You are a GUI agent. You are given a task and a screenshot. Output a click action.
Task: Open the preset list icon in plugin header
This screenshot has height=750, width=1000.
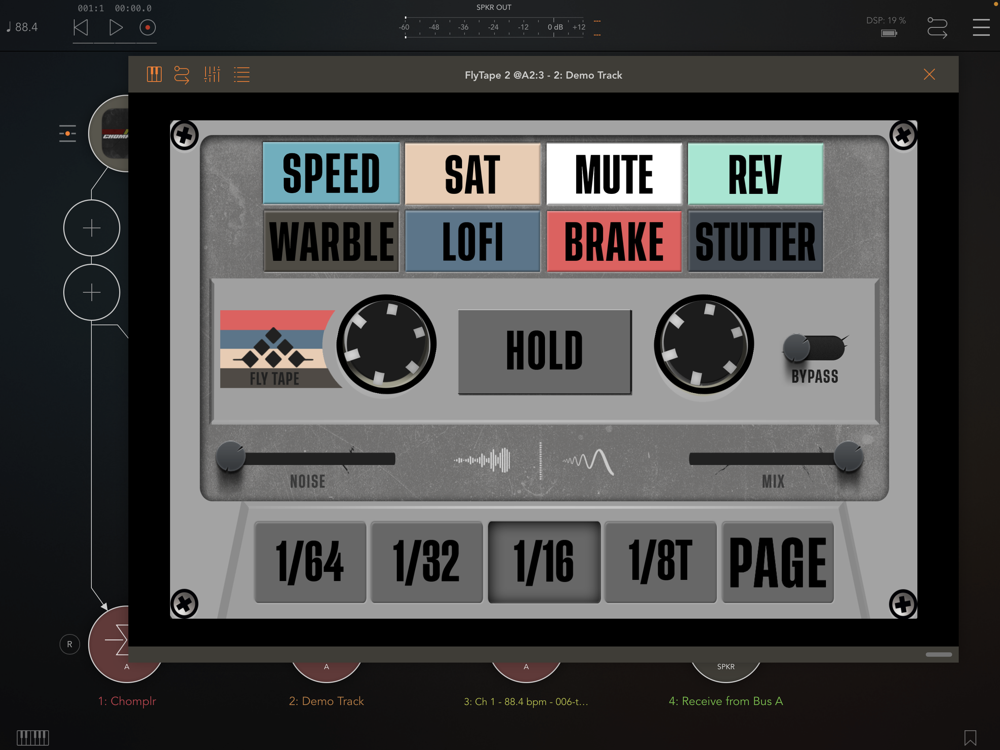coord(242,75)
